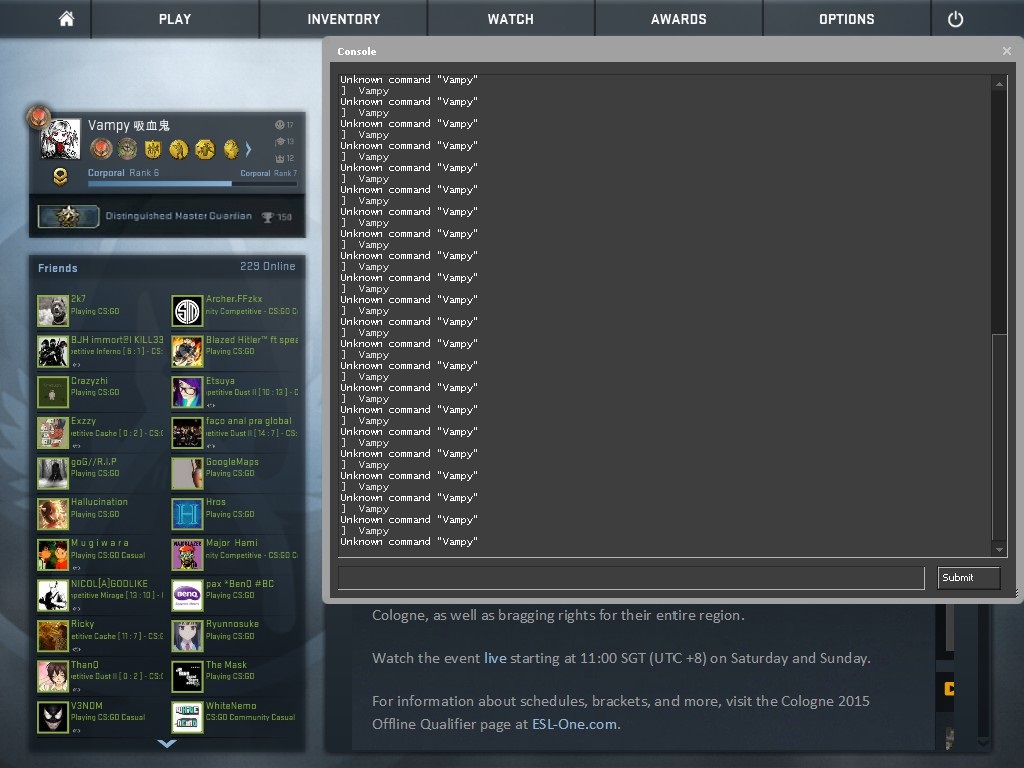Open the INVENTORY menu
Screen dimensions: 1024x768
(344, 19)
